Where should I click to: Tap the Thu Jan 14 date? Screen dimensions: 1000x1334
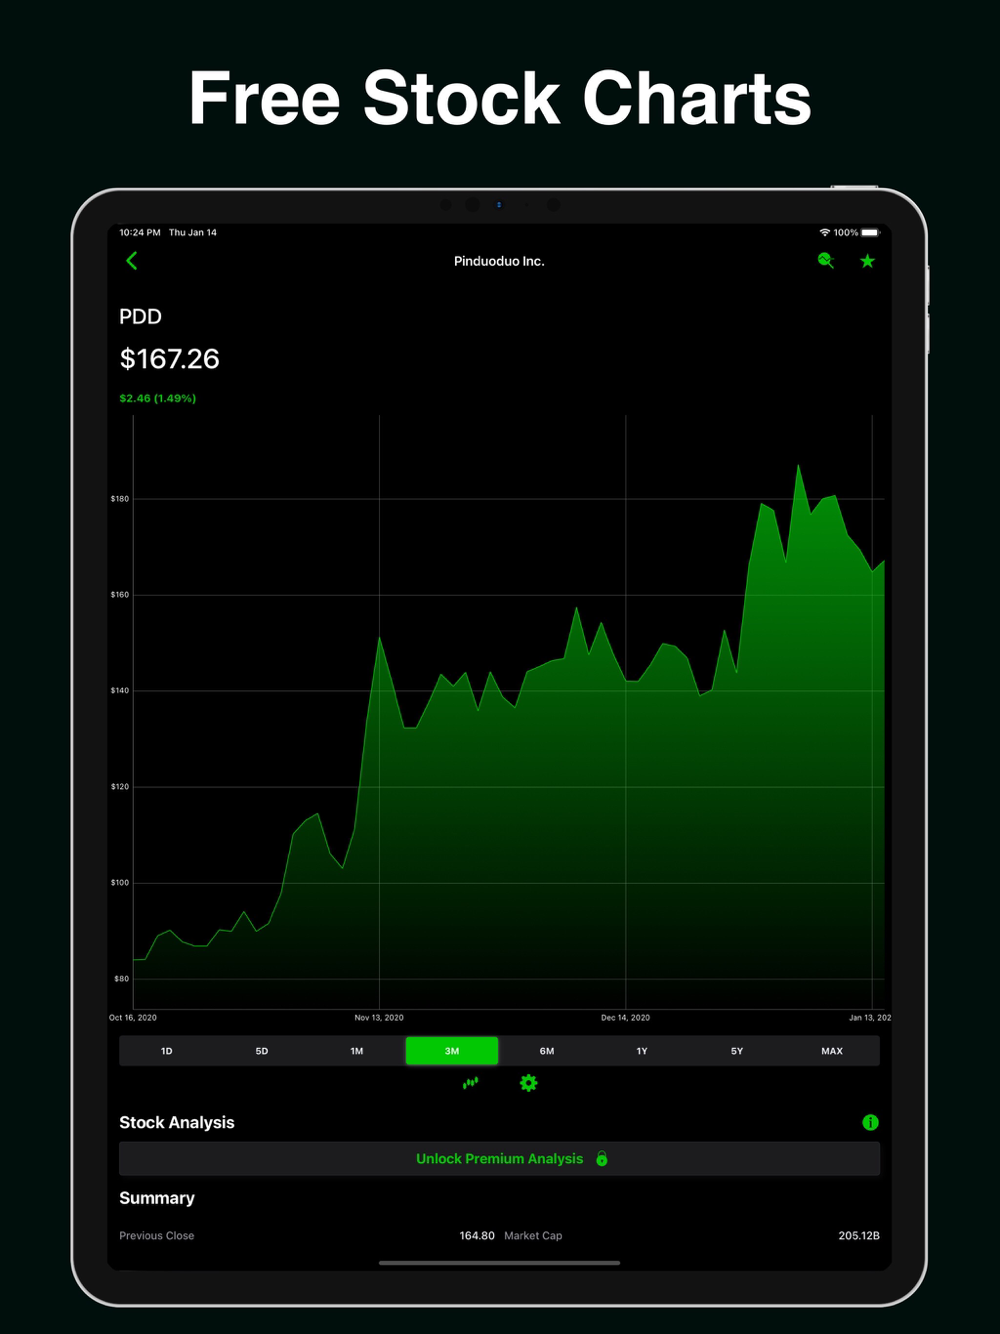[193, 232]
